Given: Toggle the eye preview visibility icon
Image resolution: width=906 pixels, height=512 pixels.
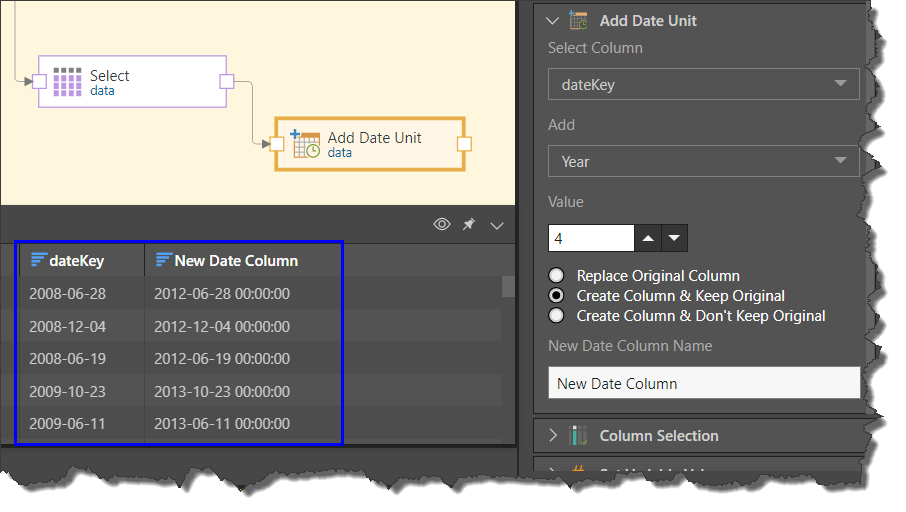Looking at the screenshot, I should [x=442, y=225].
